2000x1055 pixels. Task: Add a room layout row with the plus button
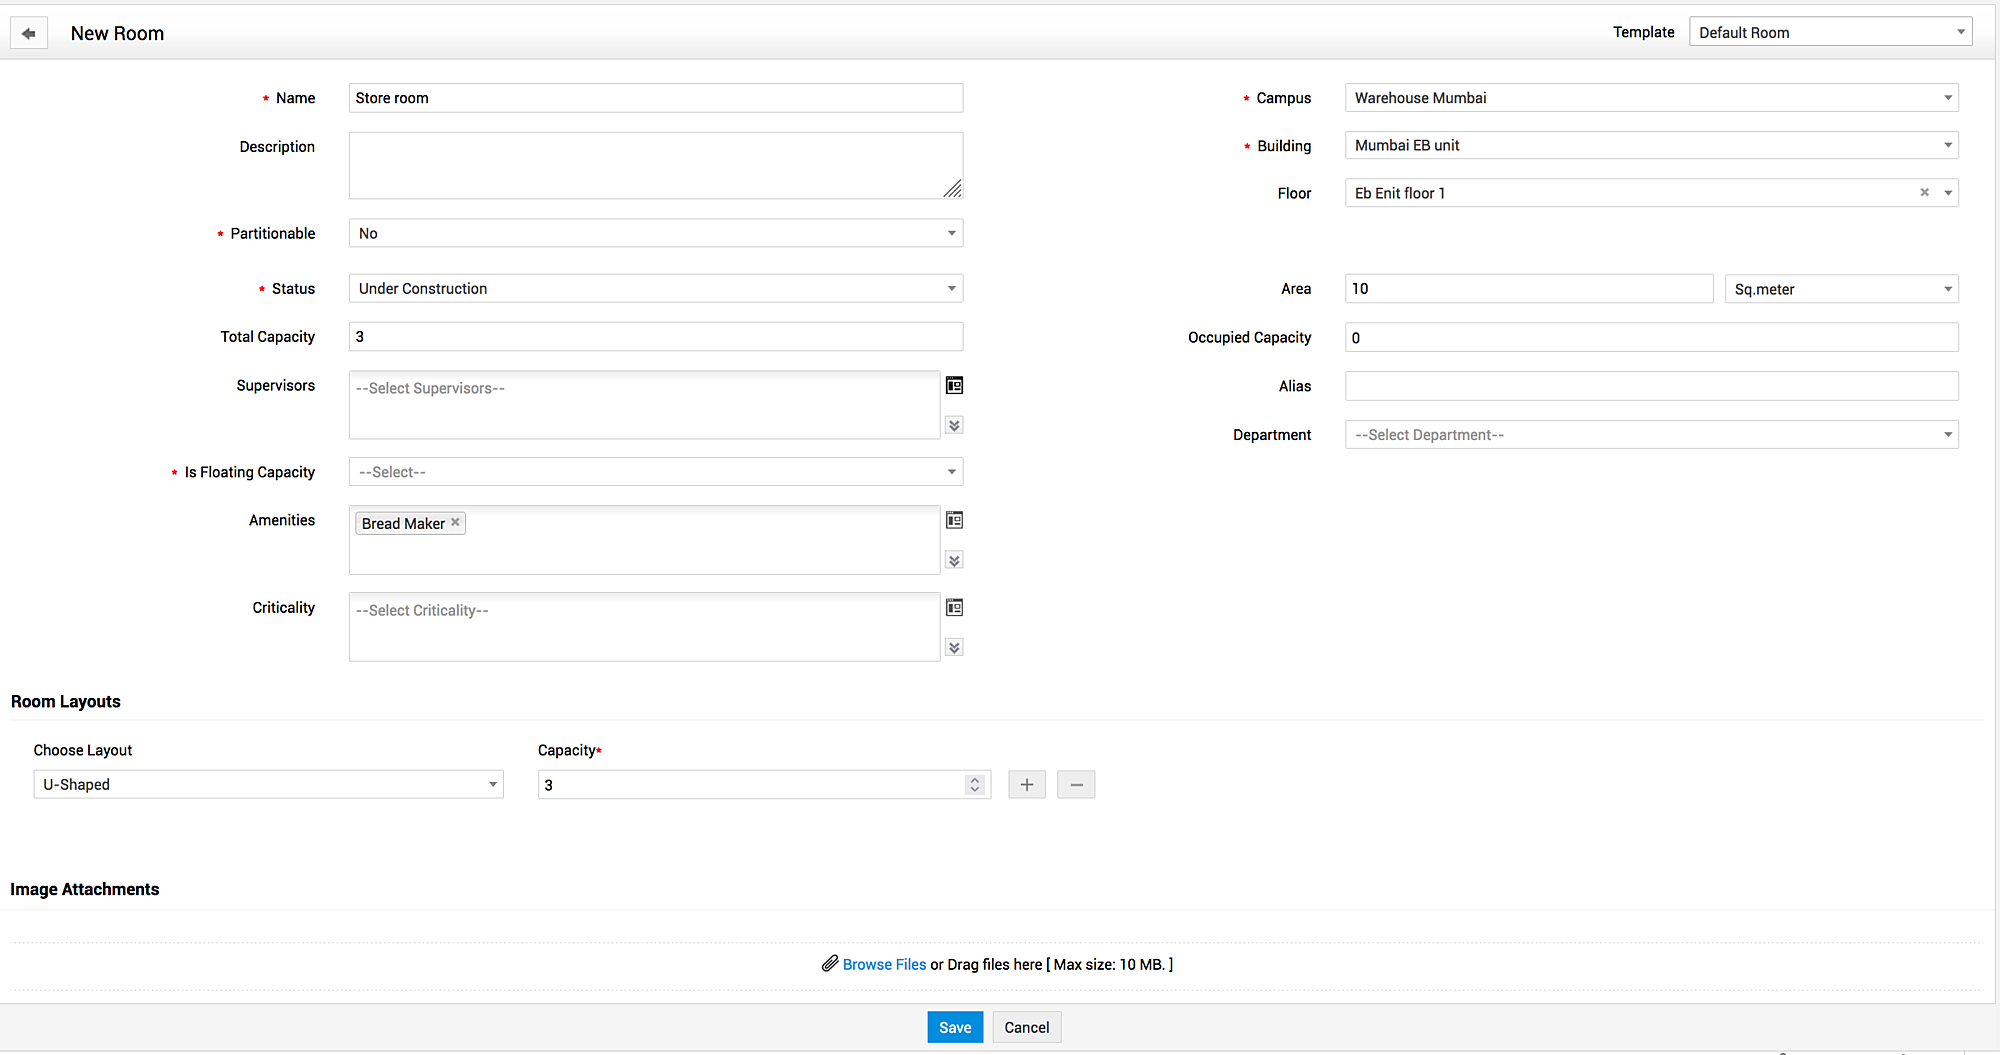point(1027,785)
